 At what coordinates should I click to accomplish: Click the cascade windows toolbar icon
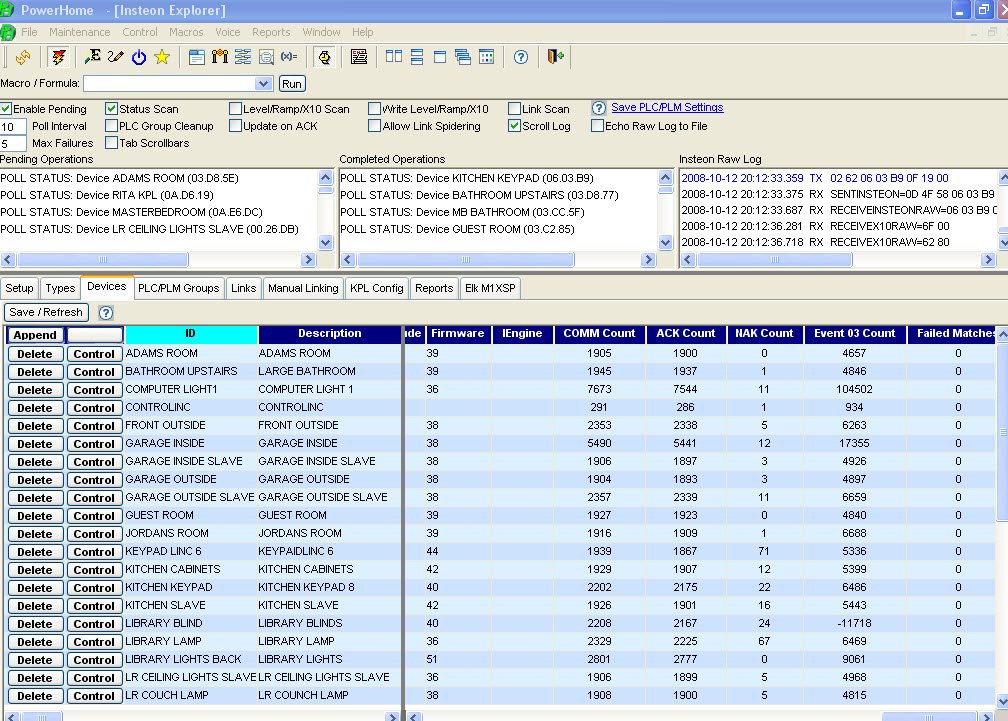tap(463, 57)
